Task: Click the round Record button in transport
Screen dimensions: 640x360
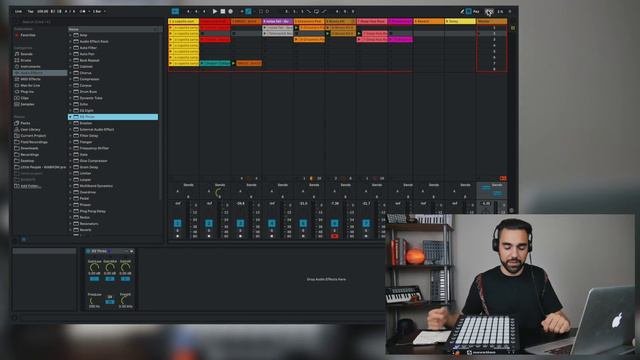Action: tap(231, 11)
